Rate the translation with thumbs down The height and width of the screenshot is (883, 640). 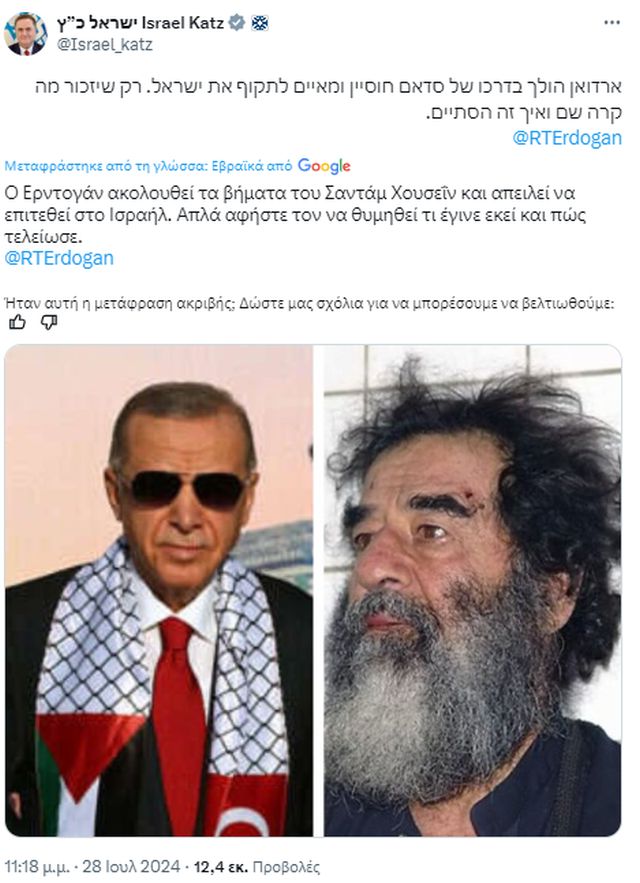tap(49, 322)
